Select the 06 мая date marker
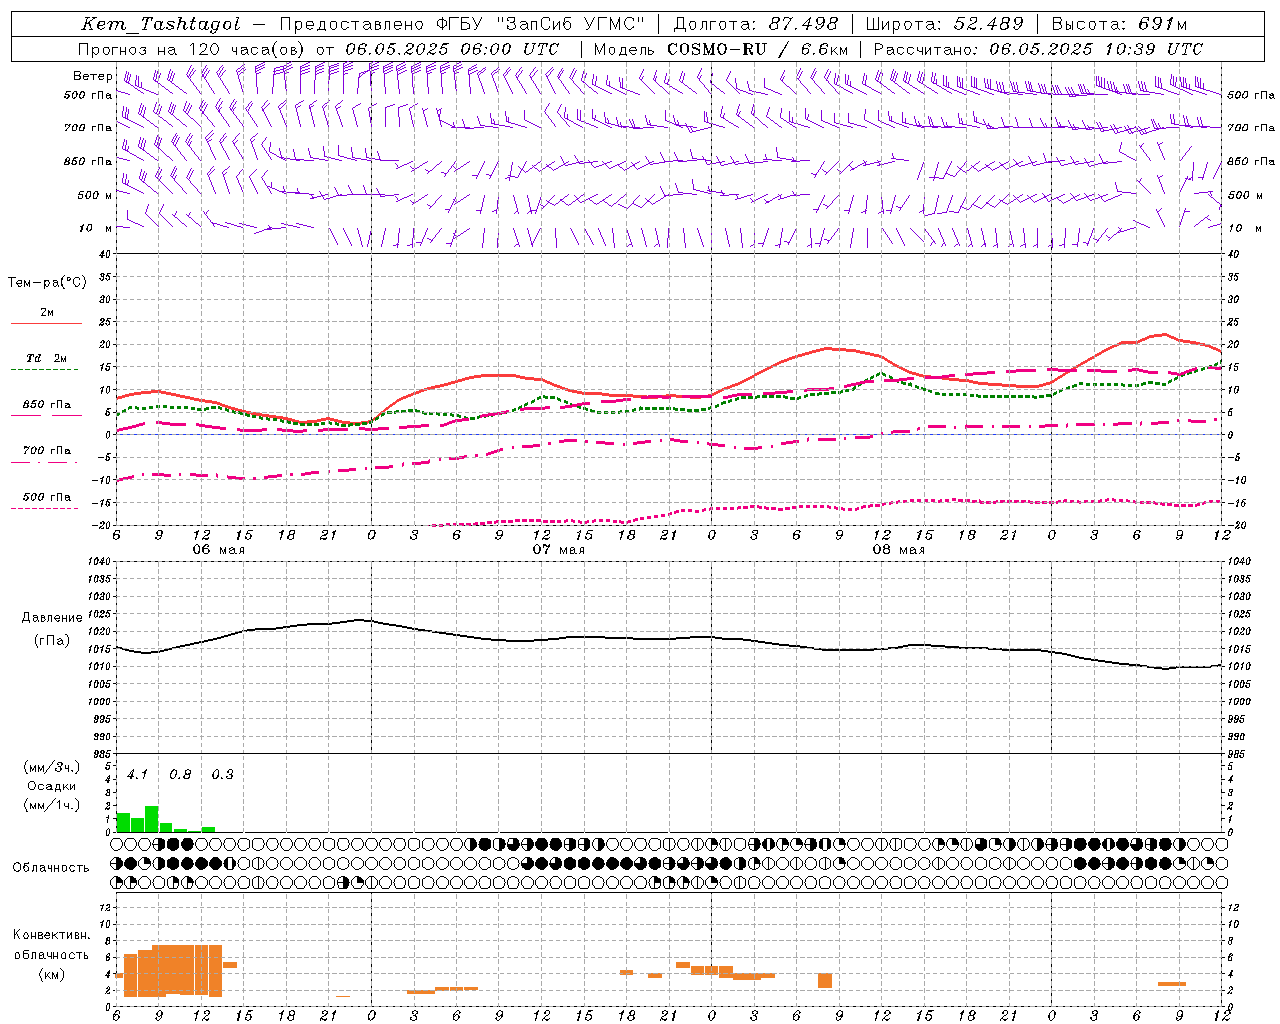The height and width of the screenshot is (1024, 1280). tap(219, 550)
